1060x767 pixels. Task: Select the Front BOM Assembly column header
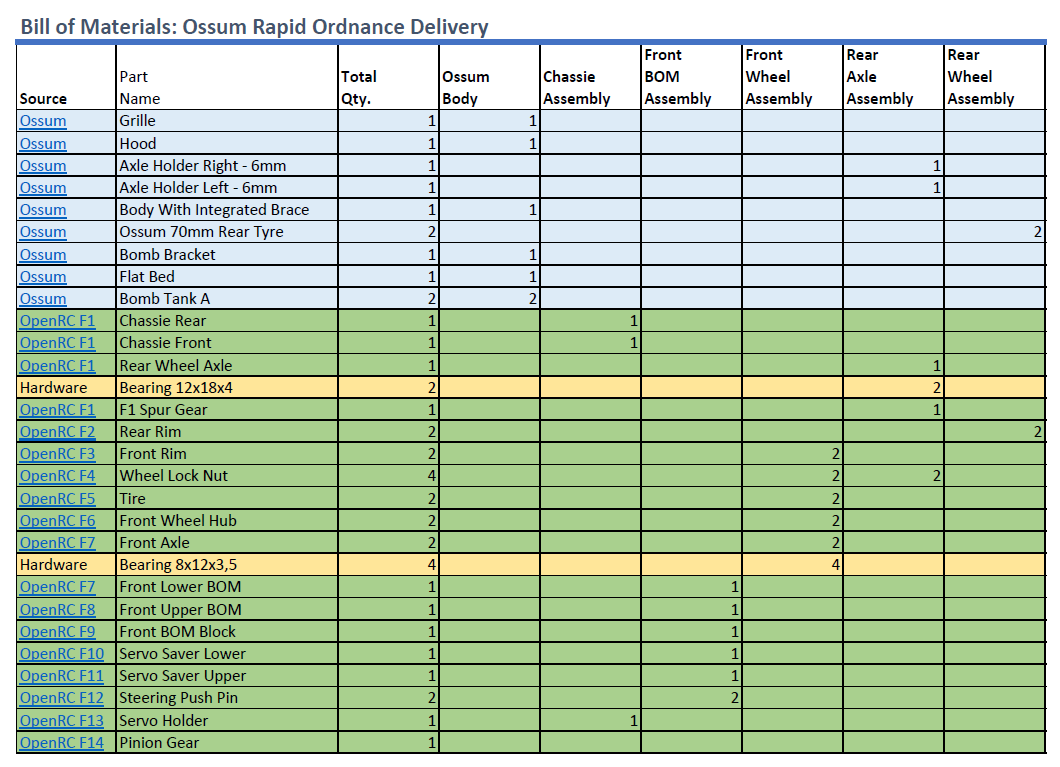691,77
